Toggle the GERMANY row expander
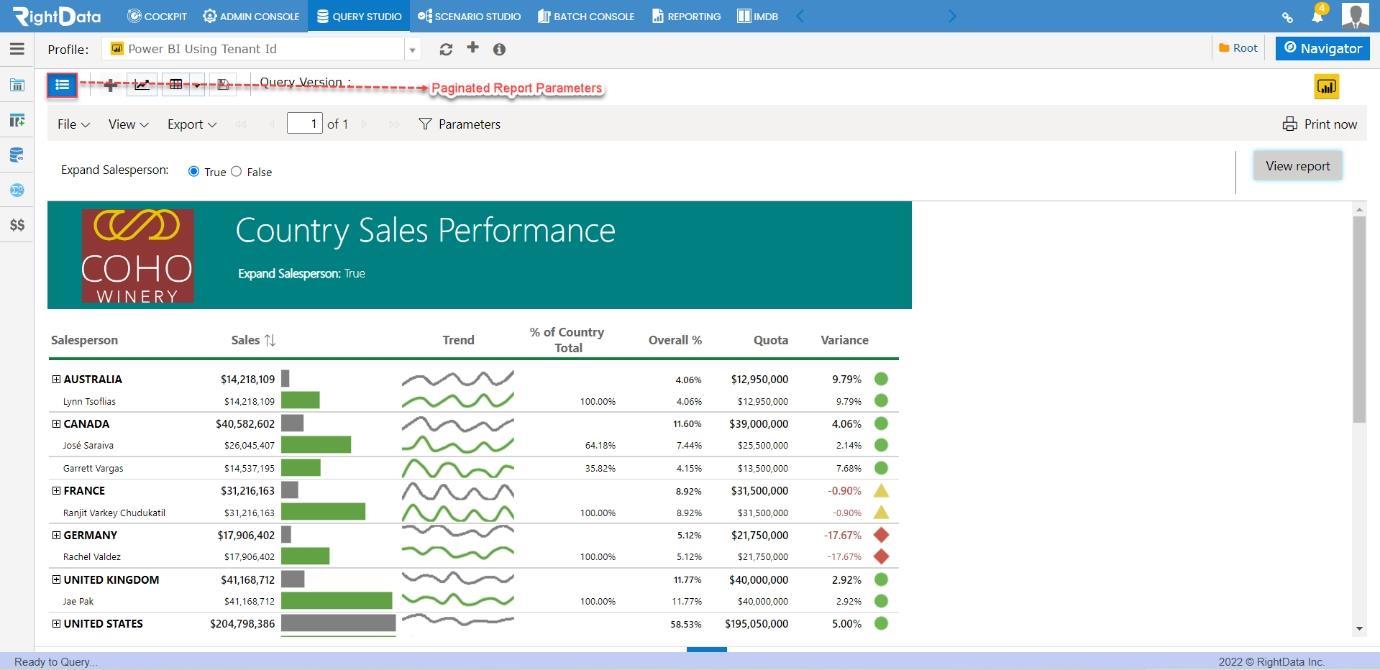Screen dimensions: 1380x670 tap(56, 535)
